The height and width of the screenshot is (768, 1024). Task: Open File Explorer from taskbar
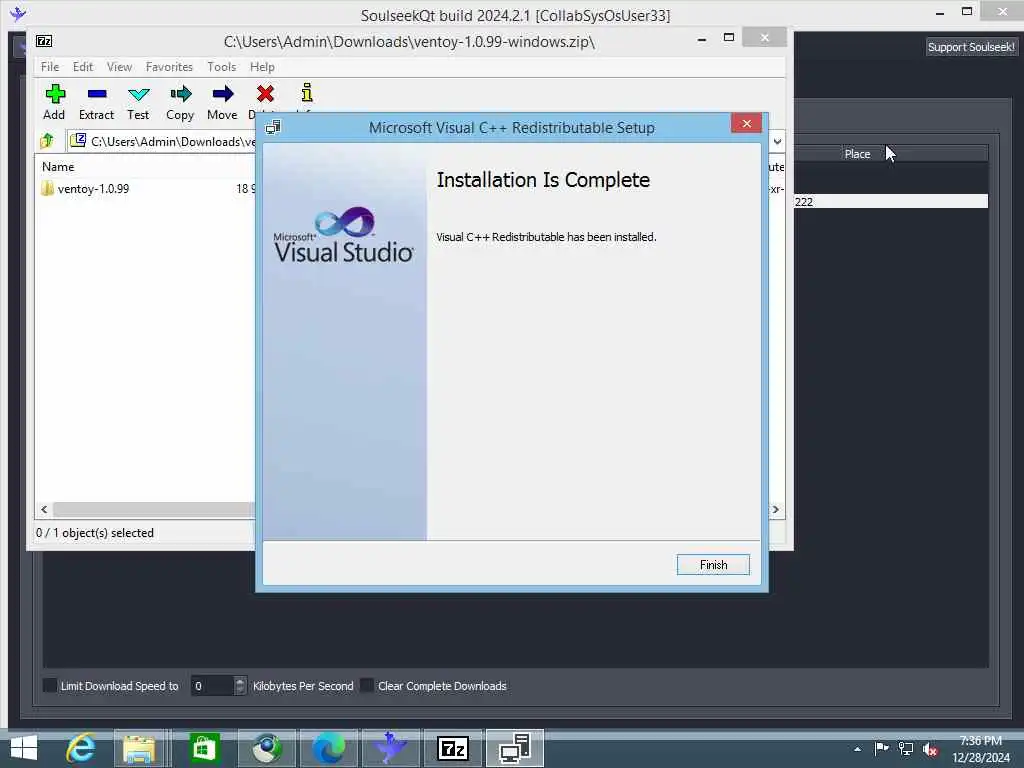point(139,748)
